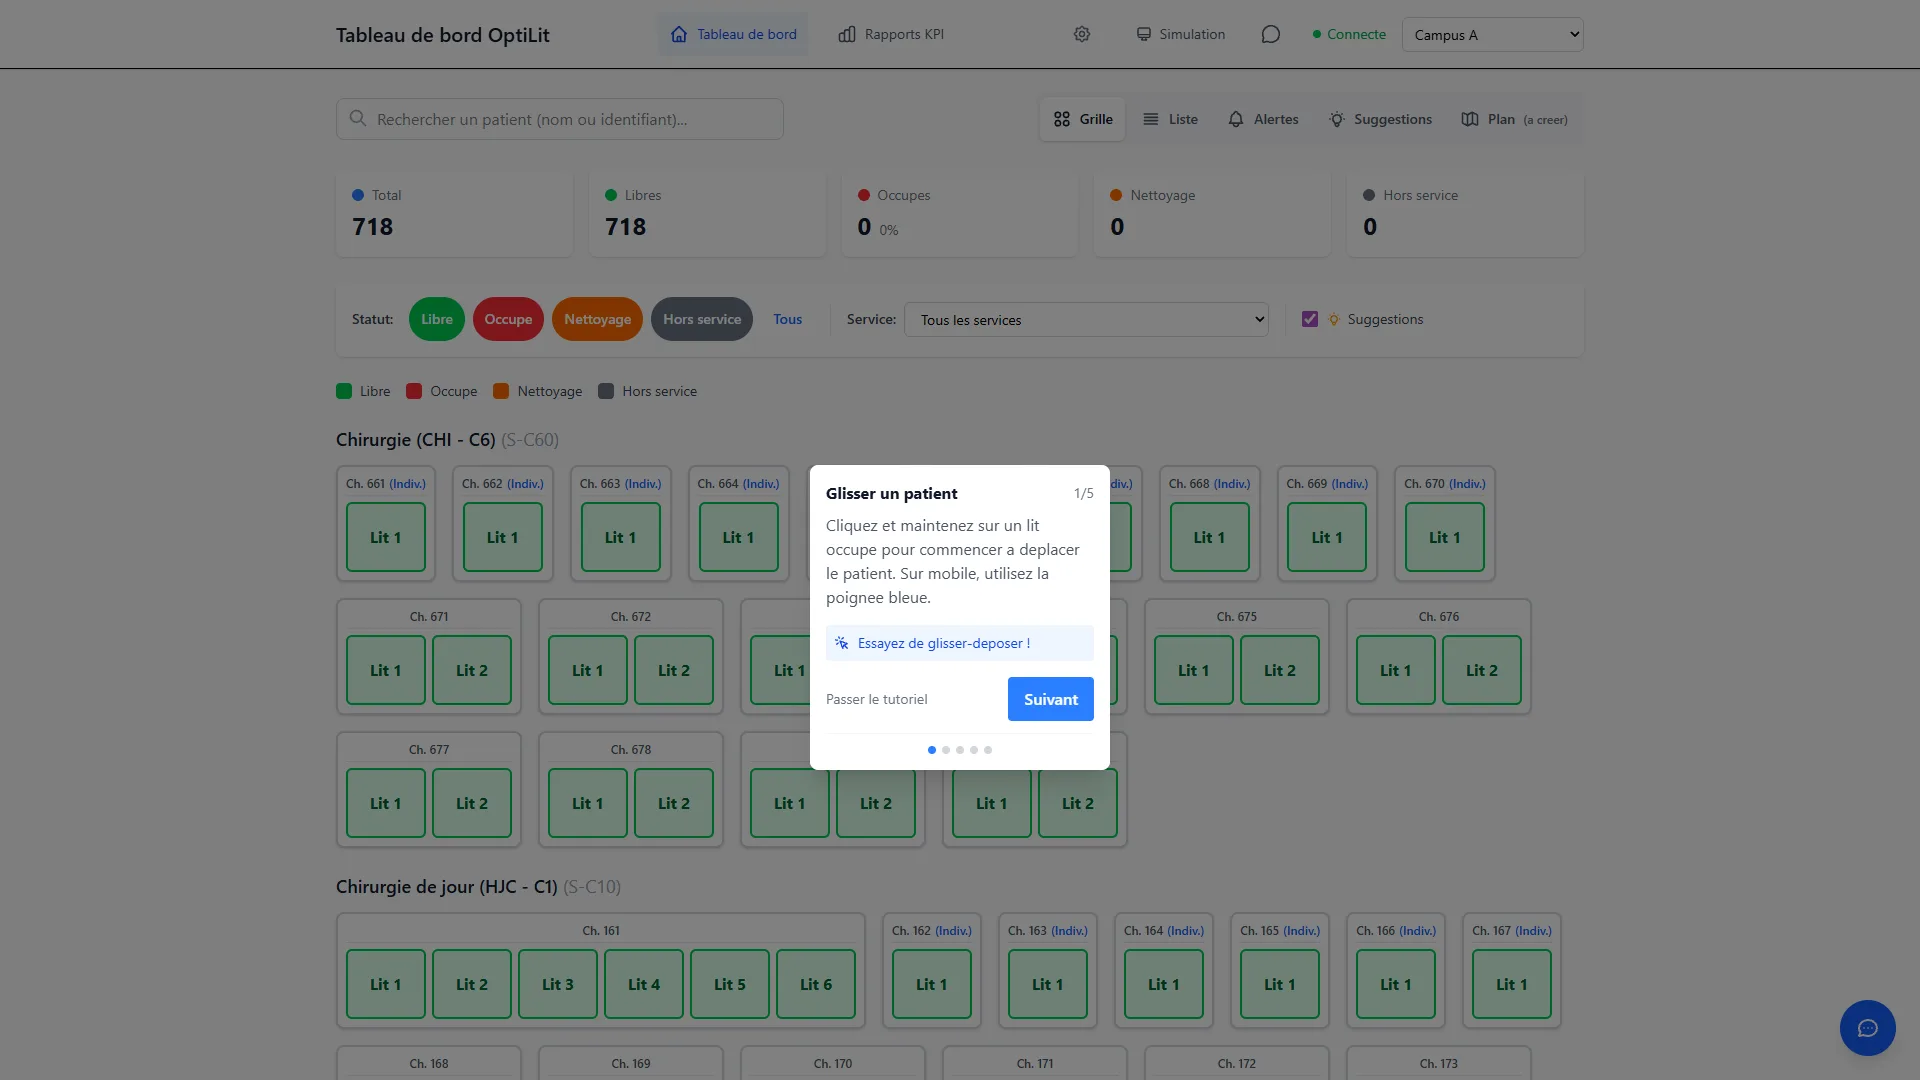The width and height of the screenshot is (1920, 1080).
Task: Launch Simulation with the monitor icon
Action: [x=1143, y=33]
